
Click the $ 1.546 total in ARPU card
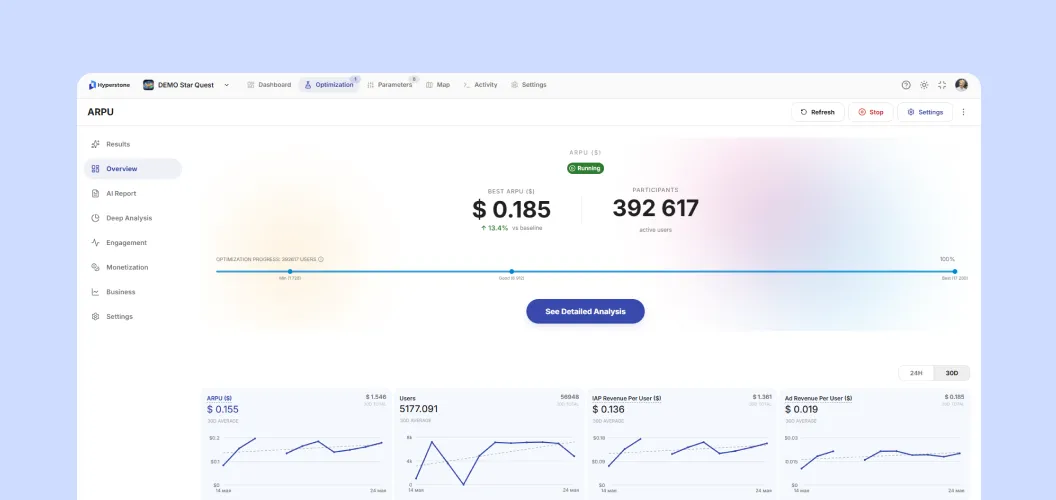(376, 397)
